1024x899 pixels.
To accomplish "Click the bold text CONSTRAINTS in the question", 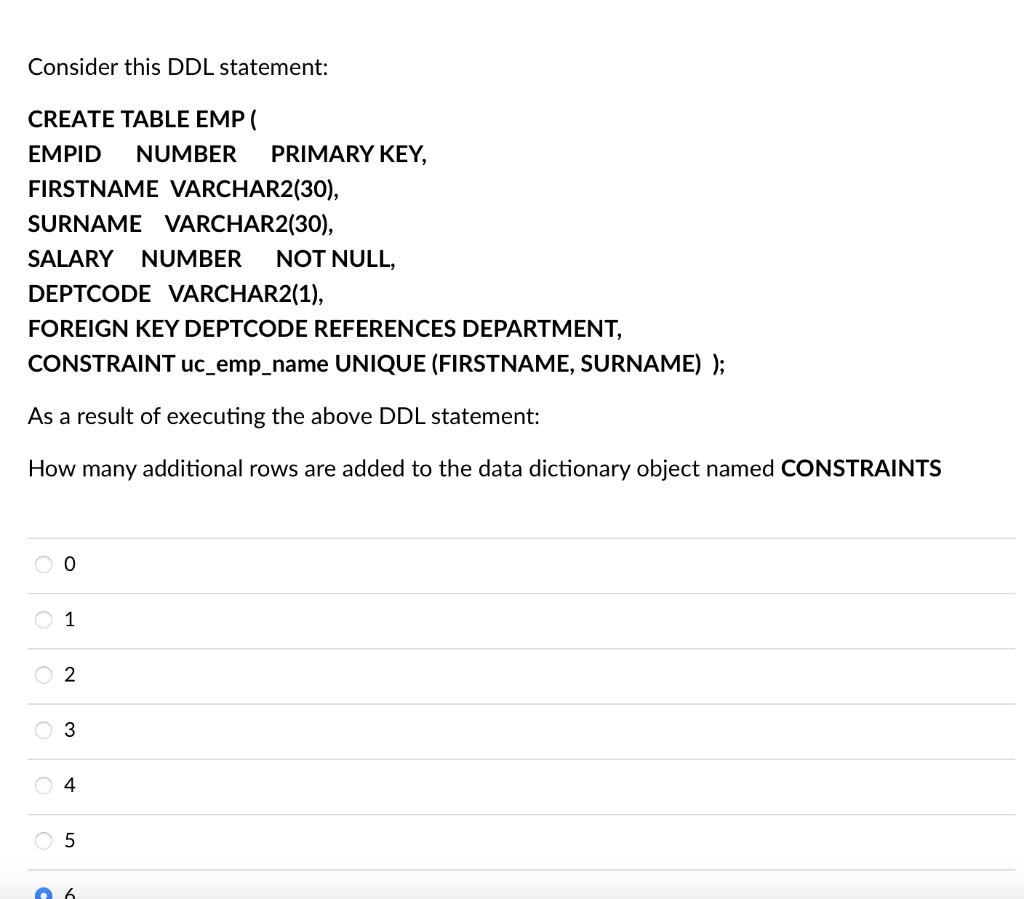I will point(860,468).
